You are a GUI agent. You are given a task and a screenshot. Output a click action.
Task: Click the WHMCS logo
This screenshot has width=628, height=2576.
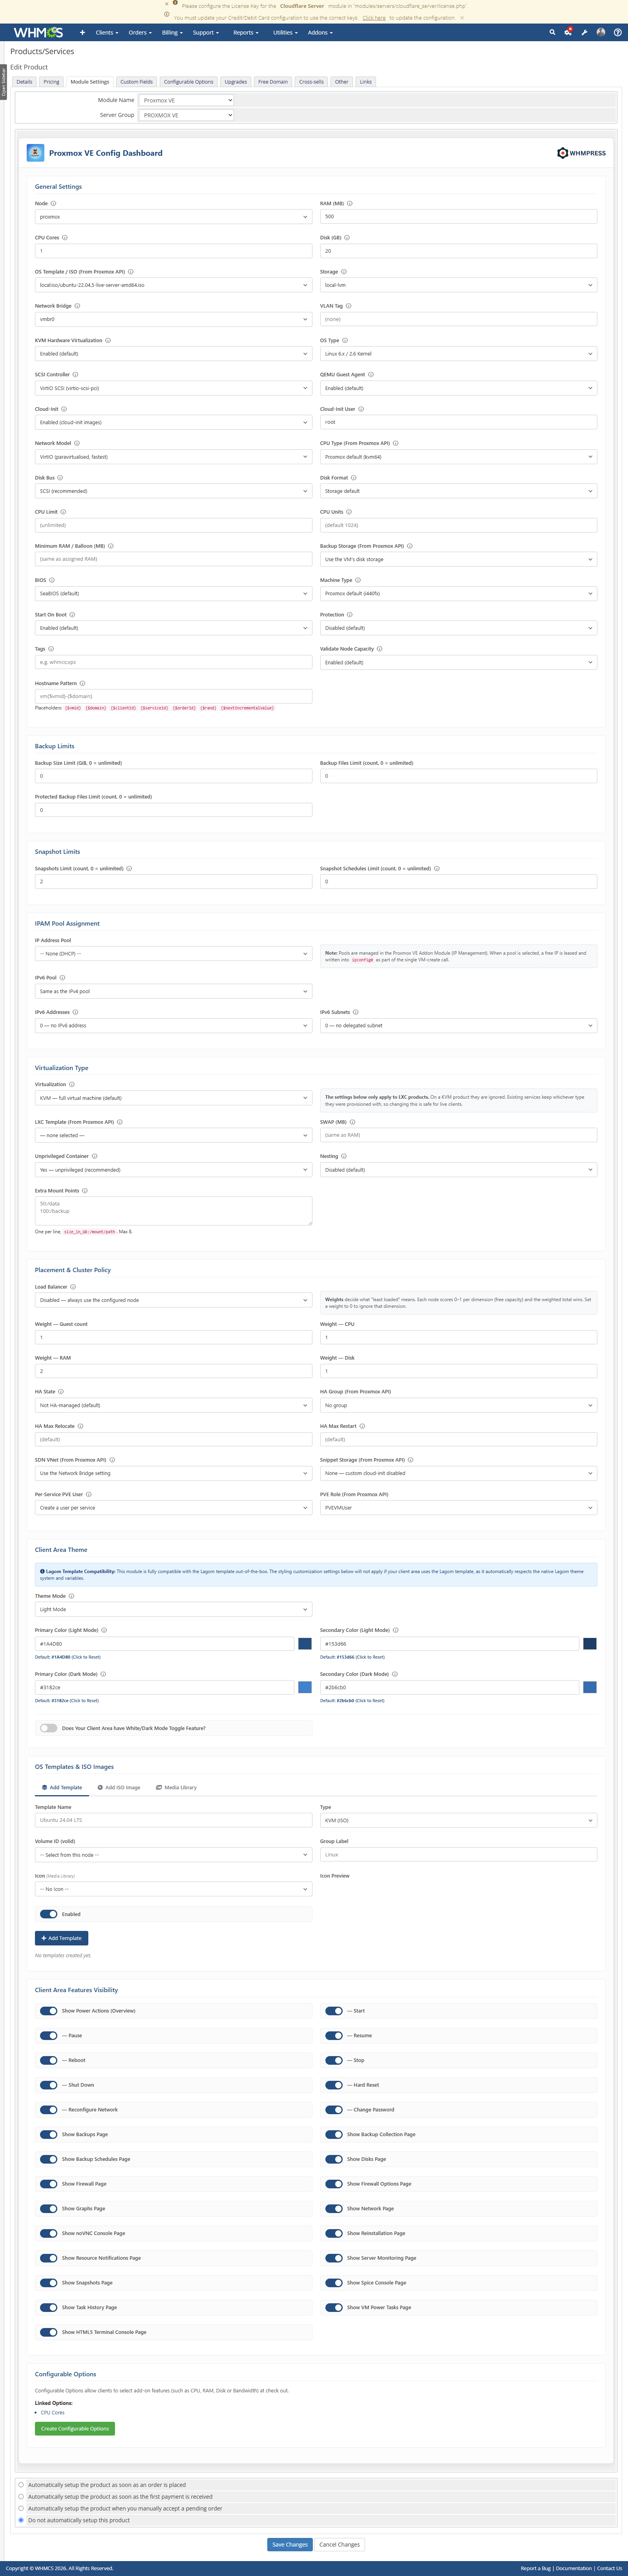(38, 32)
